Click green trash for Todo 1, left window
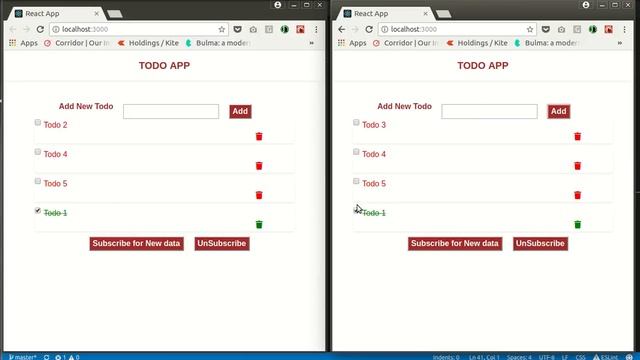Viewport: 640px width, 360px height. coord(259,224)
